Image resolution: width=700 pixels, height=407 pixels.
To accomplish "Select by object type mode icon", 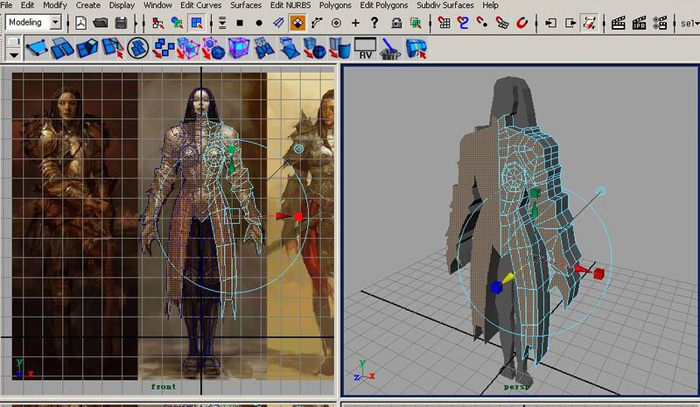I will pyautogui.click(x=177, y=23).
